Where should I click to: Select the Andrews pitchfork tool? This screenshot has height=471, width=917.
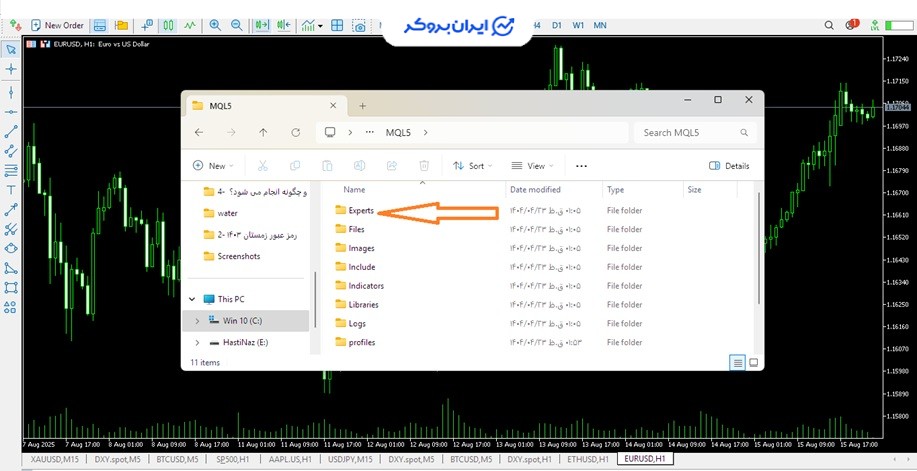tap(11, 229)
